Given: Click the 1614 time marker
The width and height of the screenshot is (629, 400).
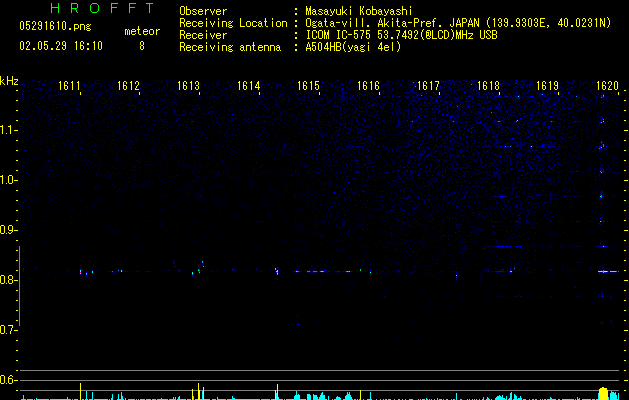Looking at the screenshot, I should (248, 86).
